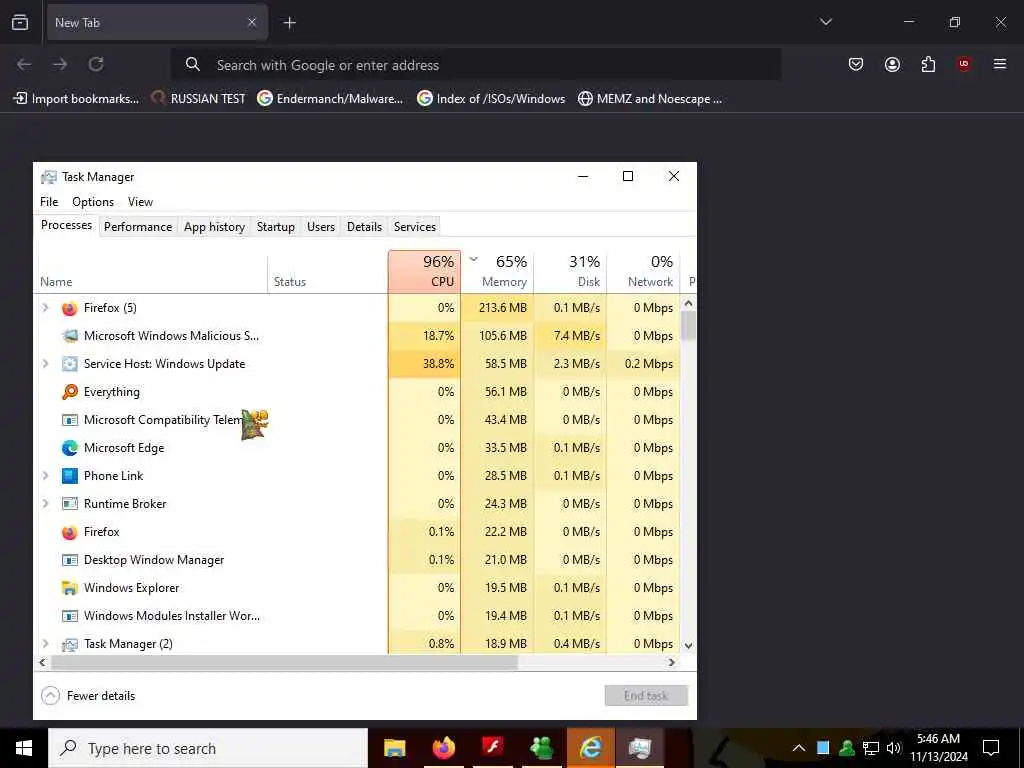Click the volume speaker tray icon
This screenshot has height=768, width=1024.
pos(893,748)
